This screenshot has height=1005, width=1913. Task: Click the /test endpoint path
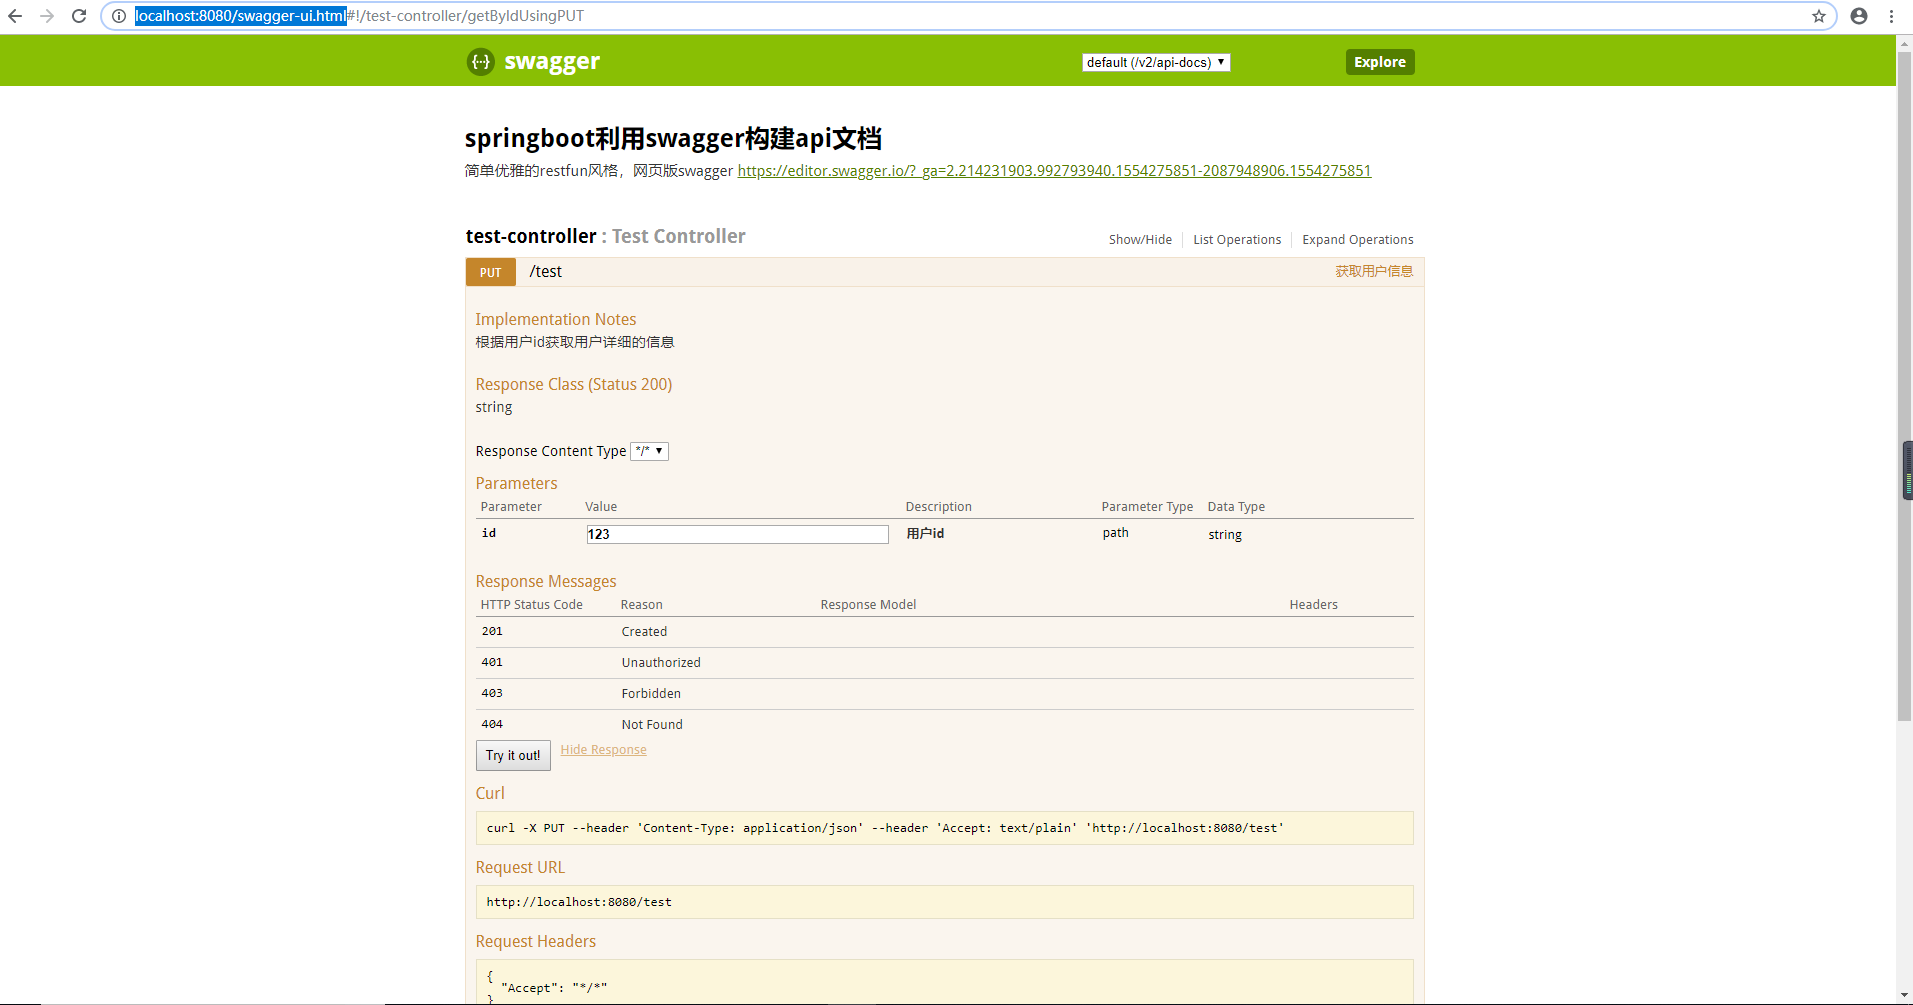point(546,272)
